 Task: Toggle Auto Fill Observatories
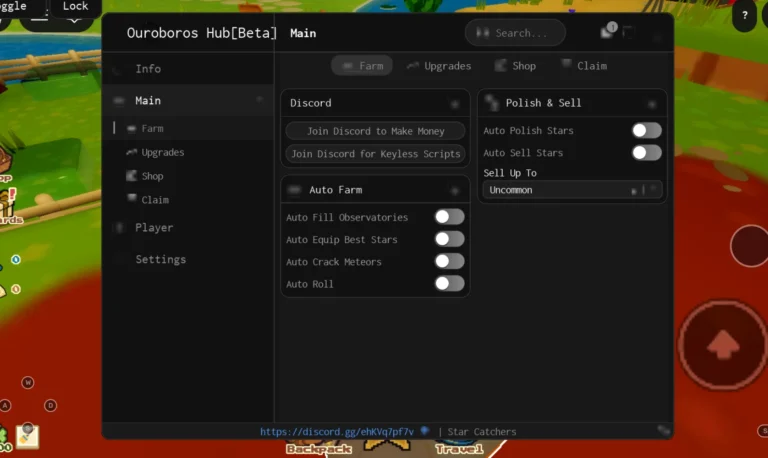point(449,217)
